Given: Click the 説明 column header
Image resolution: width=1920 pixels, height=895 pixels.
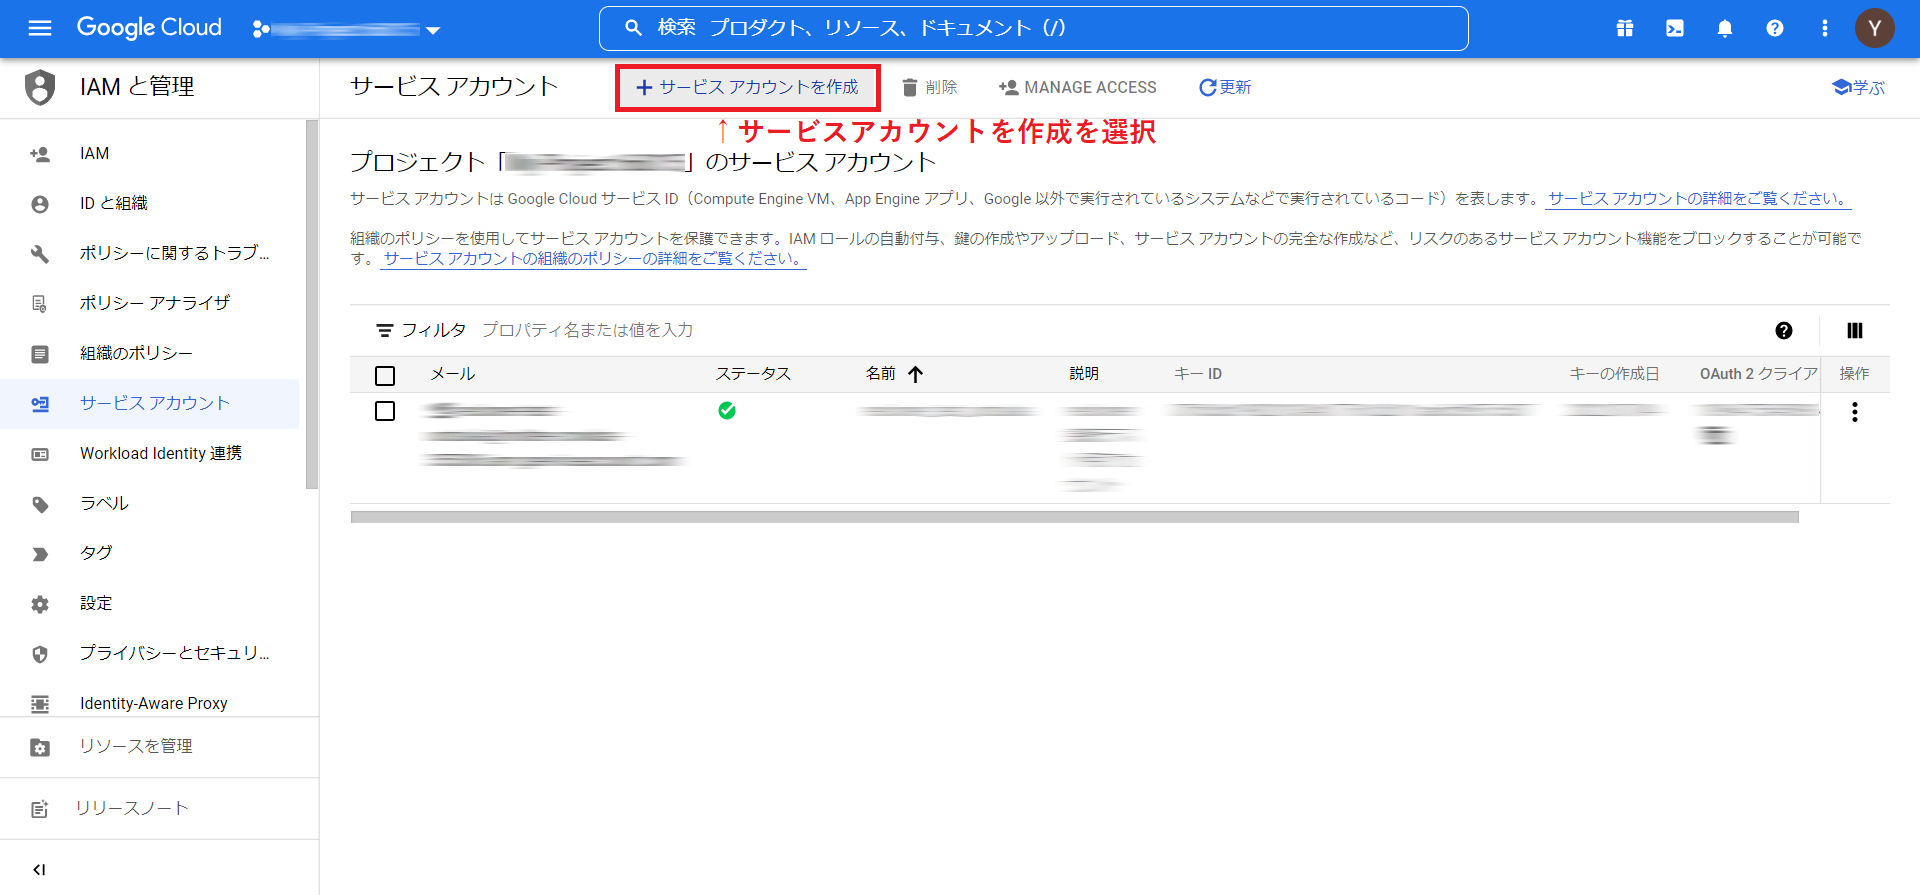Looking at the screenshot, I should [1084, 374].
